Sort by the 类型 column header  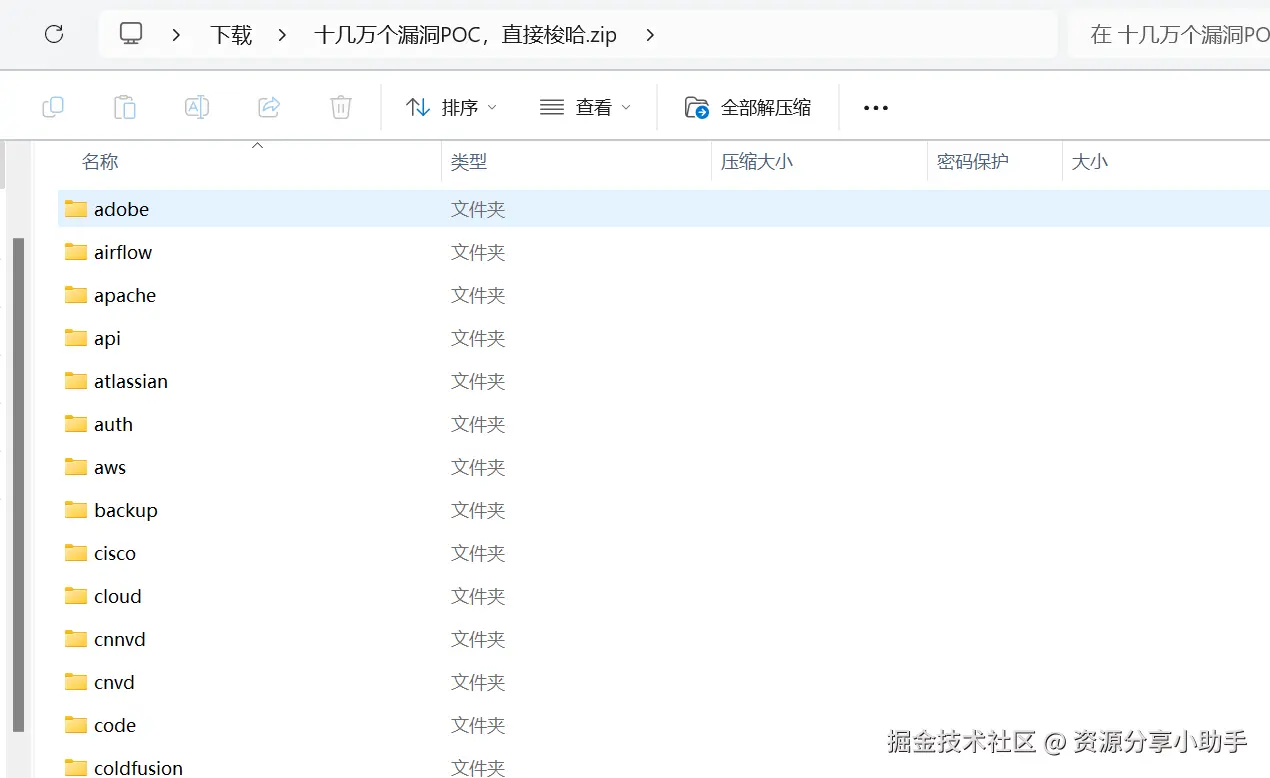click(469, 162)
